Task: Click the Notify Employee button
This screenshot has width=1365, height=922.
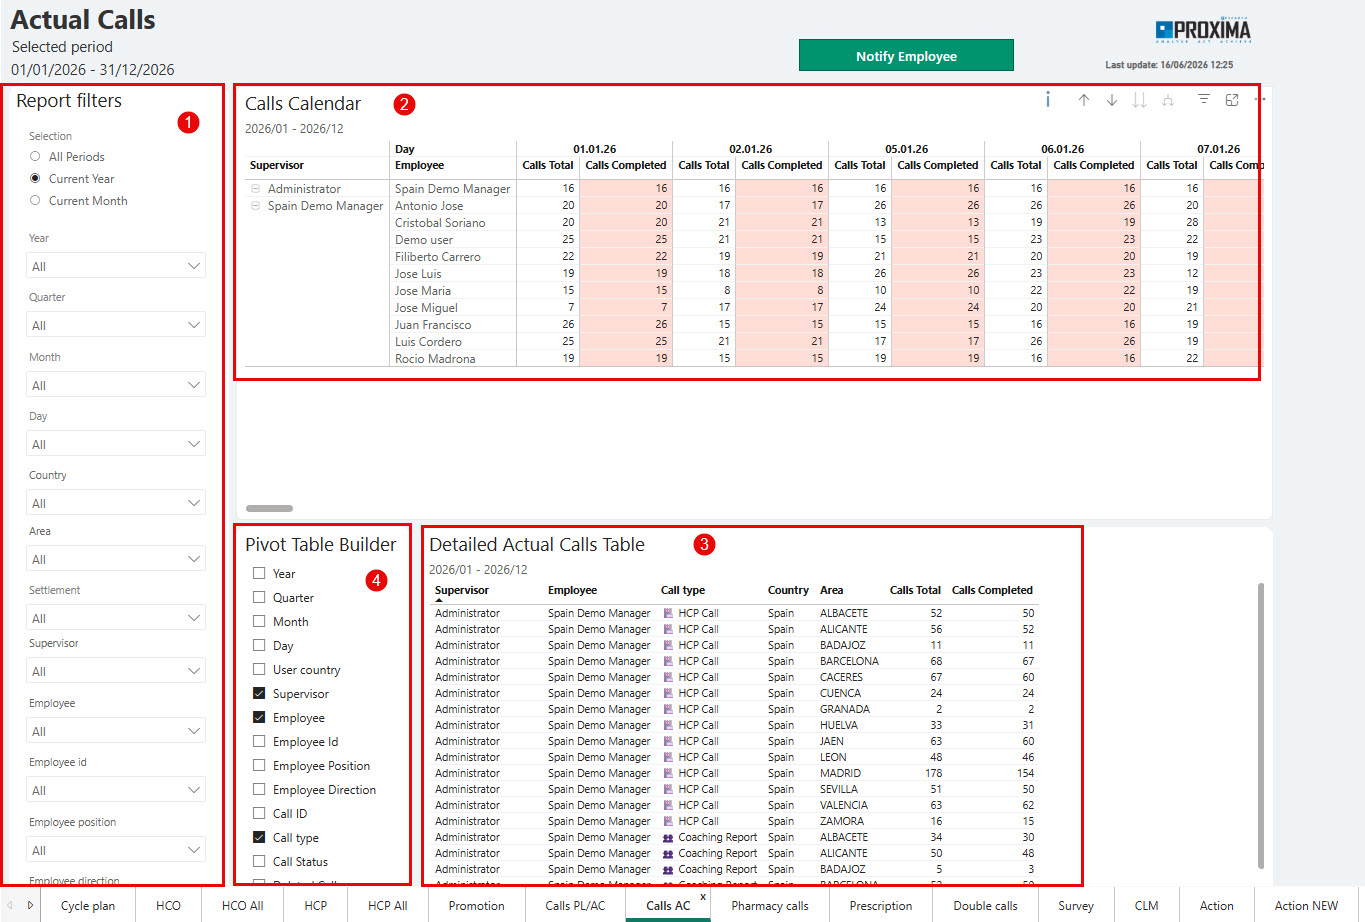Action: coord(906,56)
